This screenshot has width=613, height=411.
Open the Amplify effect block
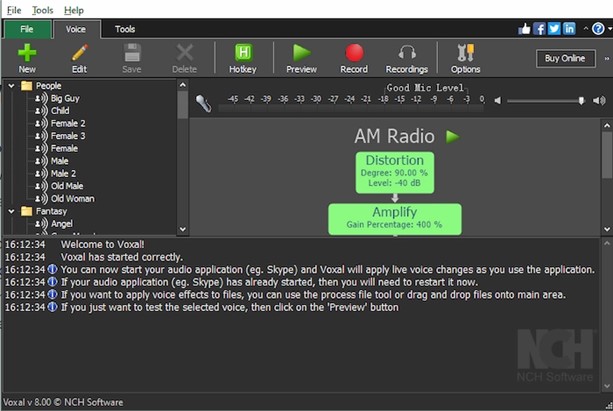pos(395,219)
